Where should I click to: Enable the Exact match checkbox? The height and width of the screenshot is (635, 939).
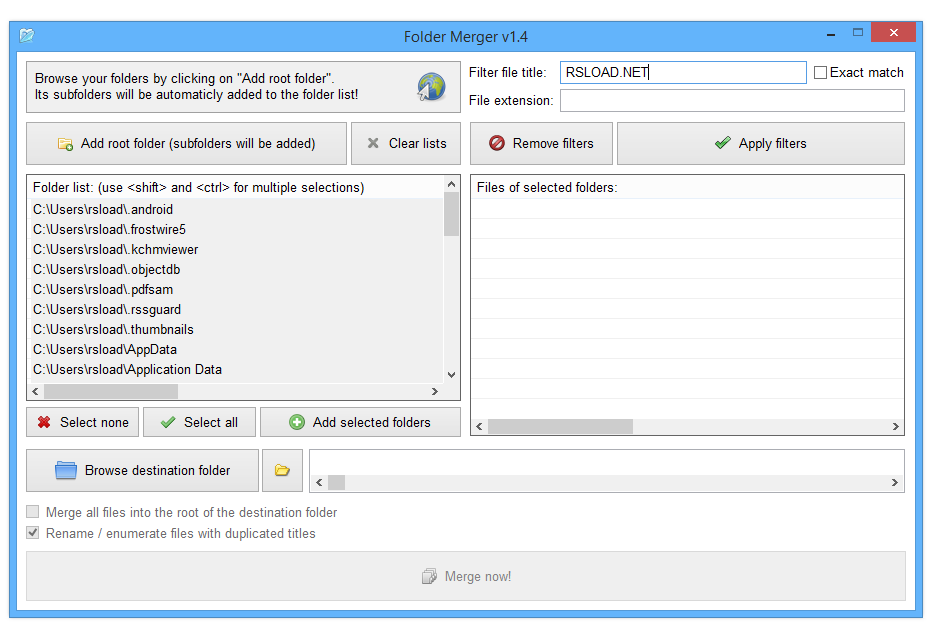coord(820,72)
